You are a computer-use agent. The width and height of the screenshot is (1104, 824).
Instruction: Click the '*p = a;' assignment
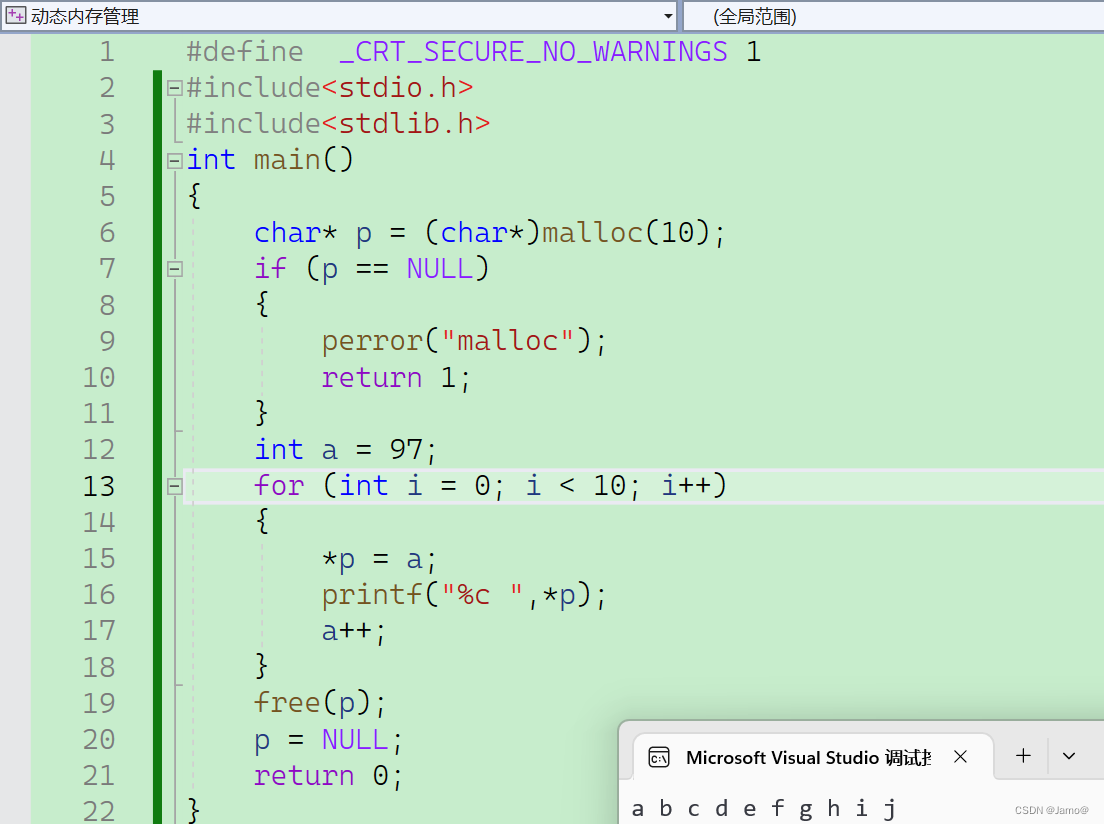coord(380,559)
